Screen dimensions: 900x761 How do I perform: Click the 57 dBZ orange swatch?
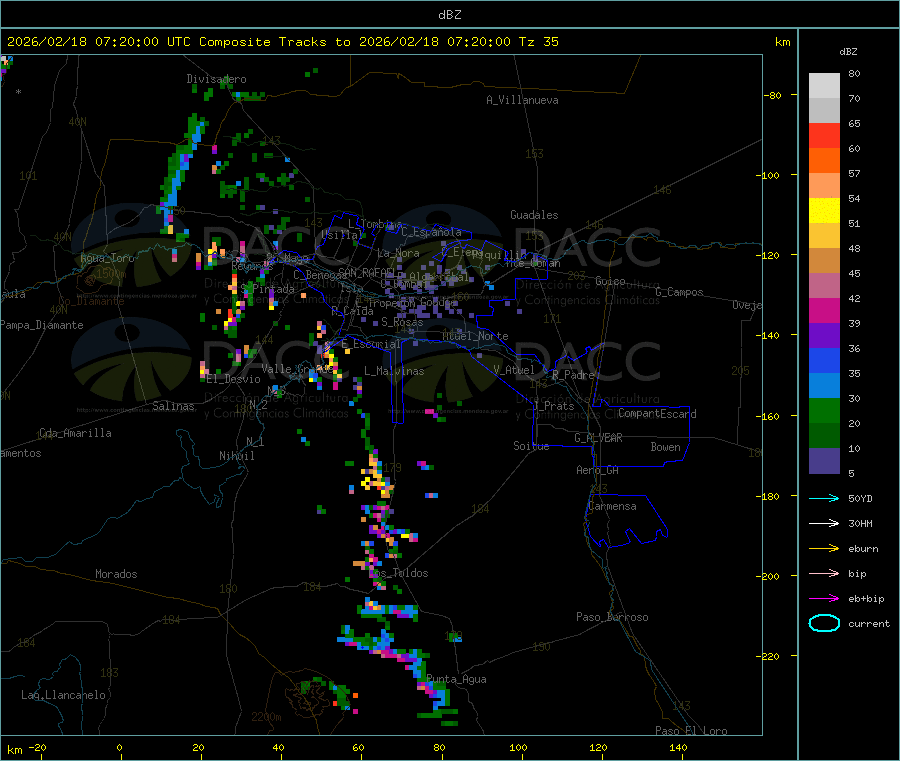click(x=824, y=161)
